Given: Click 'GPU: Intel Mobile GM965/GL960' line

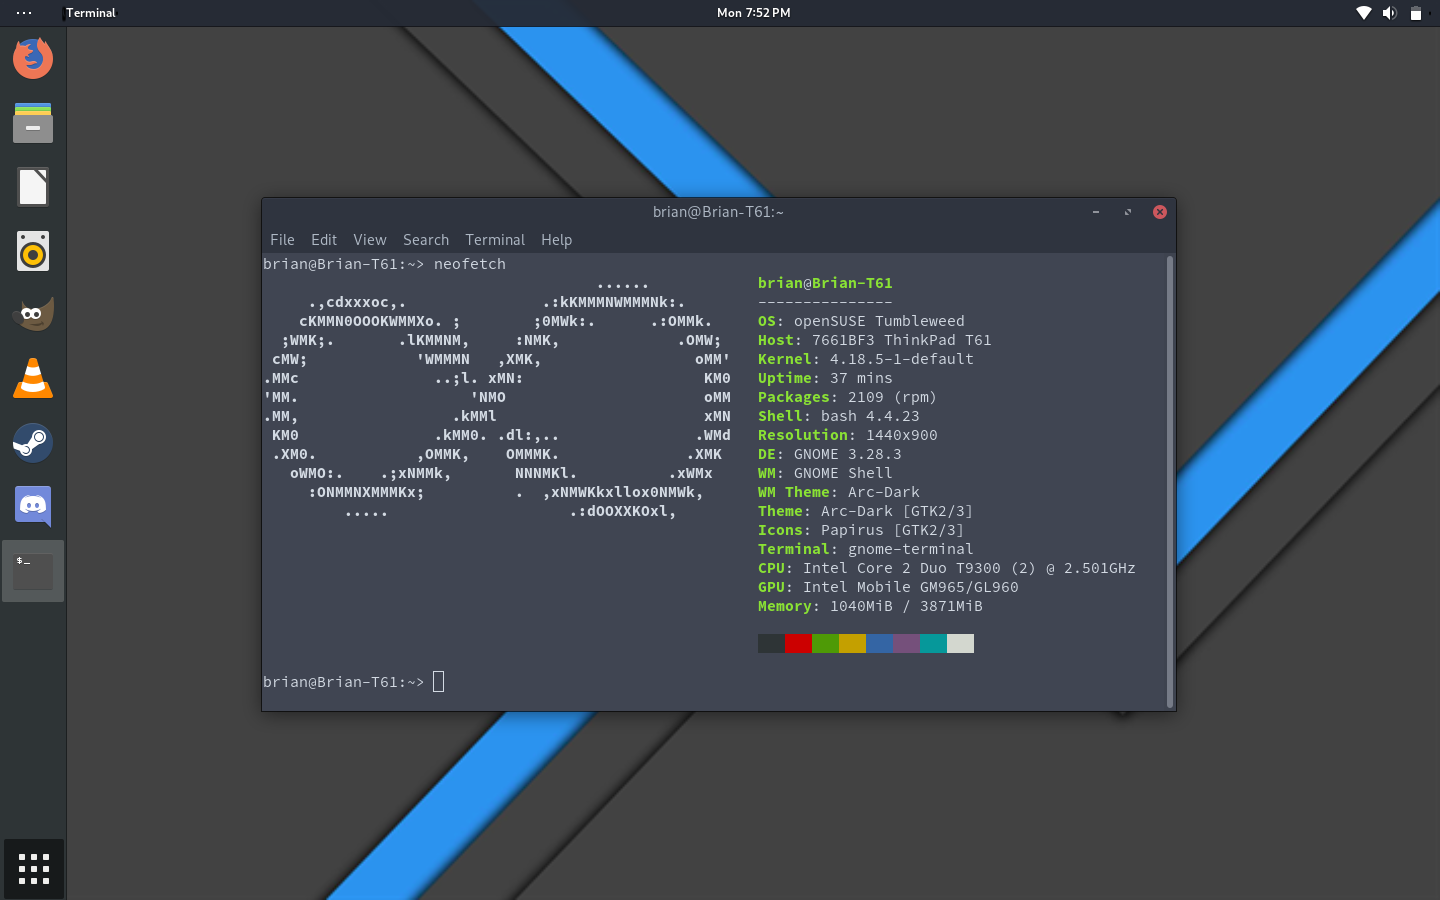Looking at the screenshot, I should click(x=888, y=587).
